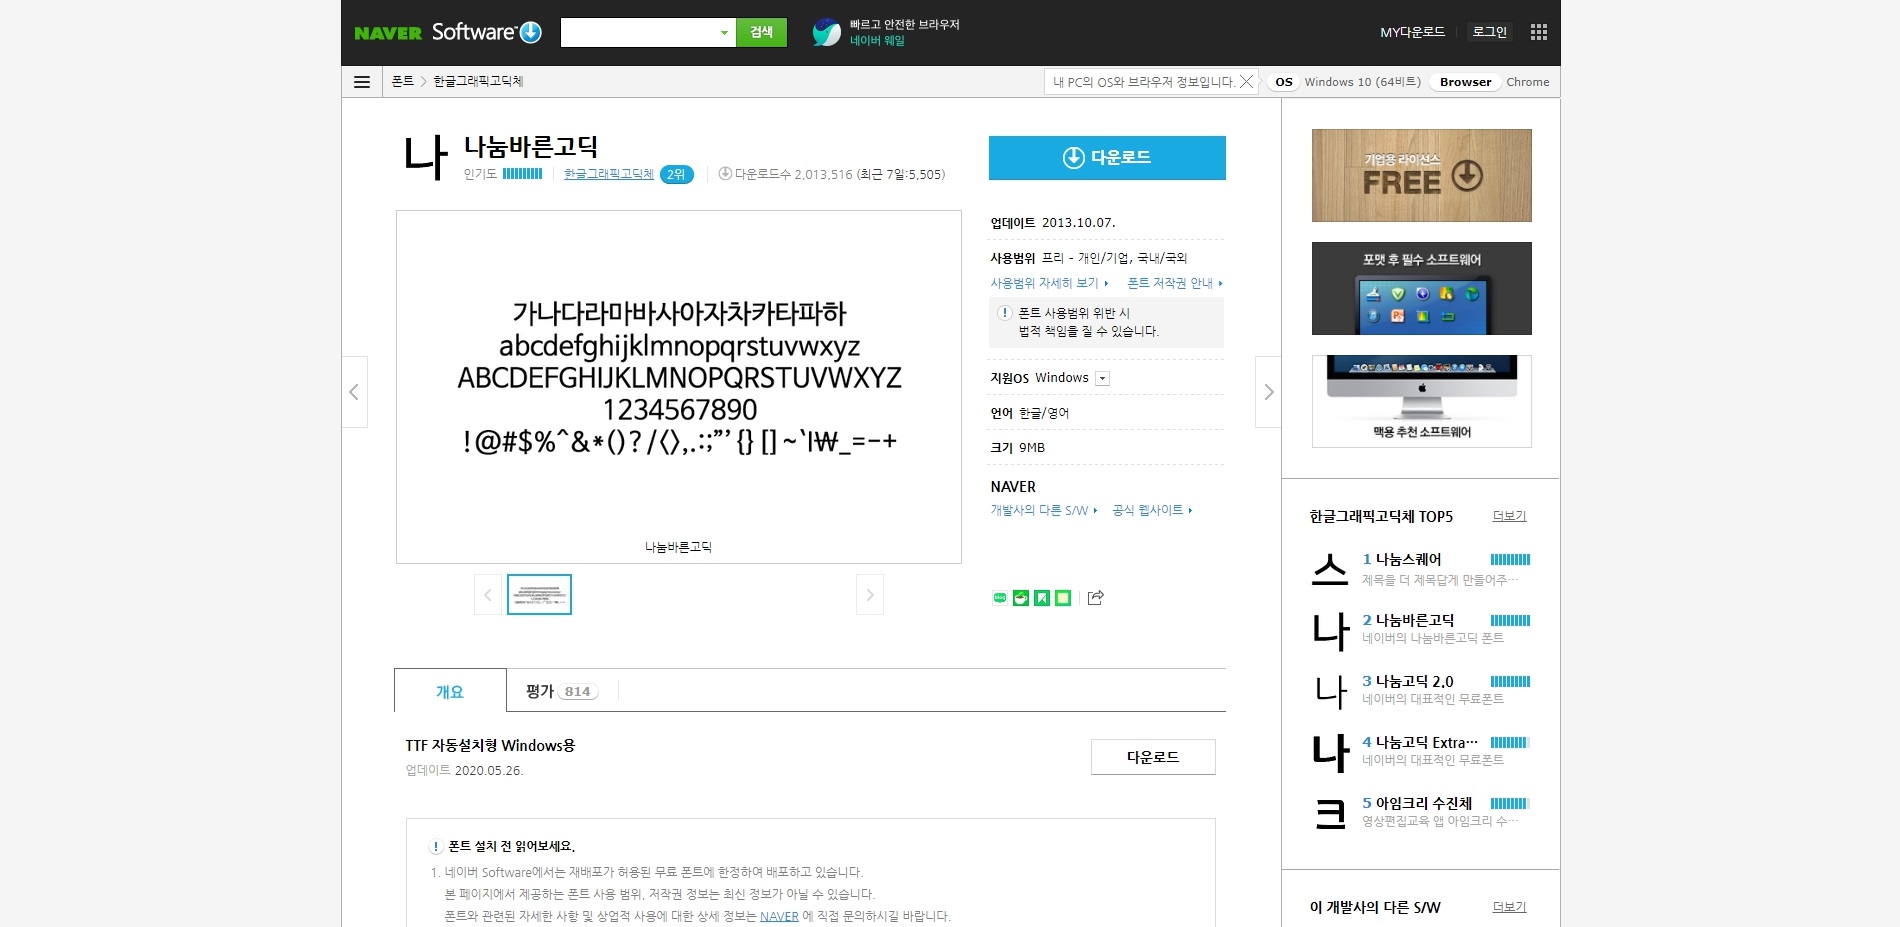Viewport: 1900px width, 927px height.
Task: Click the 아임크리 수진체 font icon
Action: [1330, 814]
